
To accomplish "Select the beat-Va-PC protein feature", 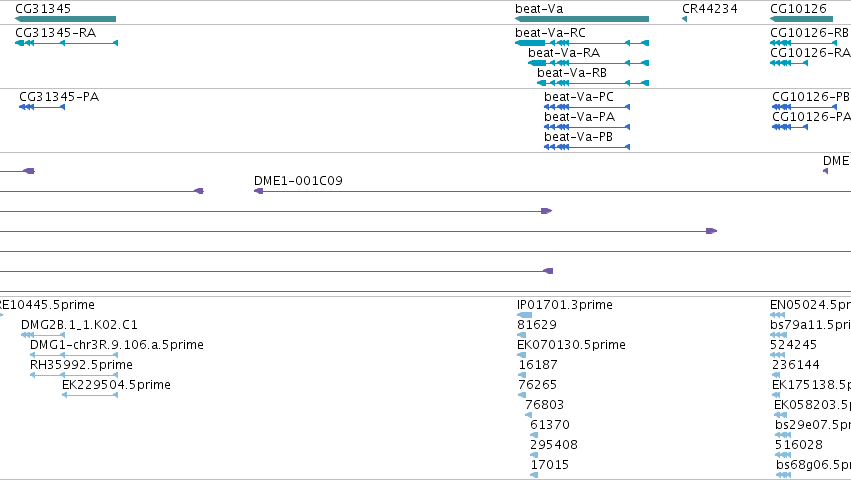I will pyautogui.click(x=587, y=107).
